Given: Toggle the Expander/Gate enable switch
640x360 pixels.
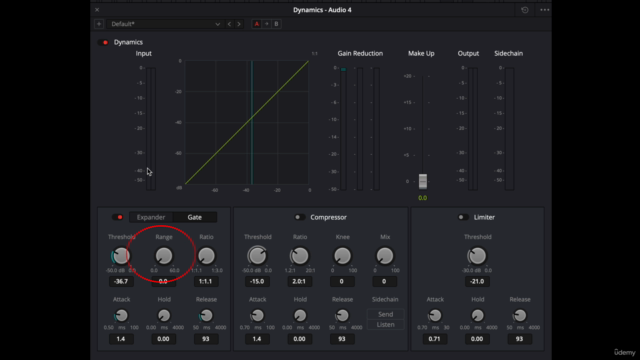Looking at the screenshot, I should coord(118,217).
